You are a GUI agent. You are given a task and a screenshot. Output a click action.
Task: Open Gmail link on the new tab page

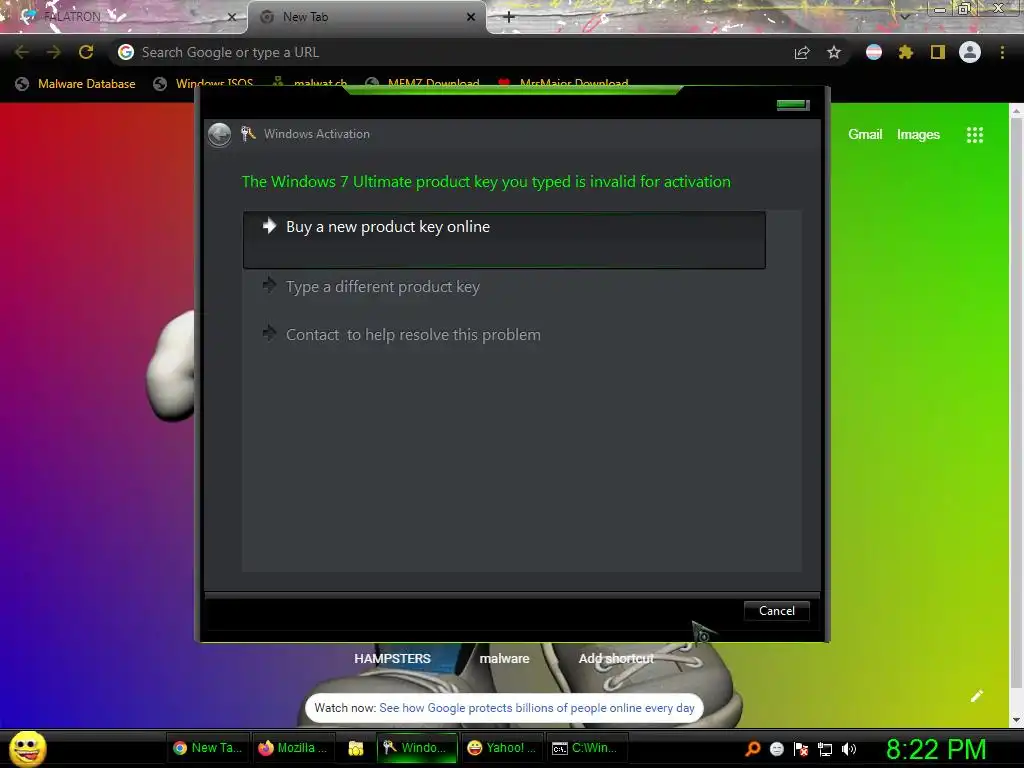coord(865,135)
